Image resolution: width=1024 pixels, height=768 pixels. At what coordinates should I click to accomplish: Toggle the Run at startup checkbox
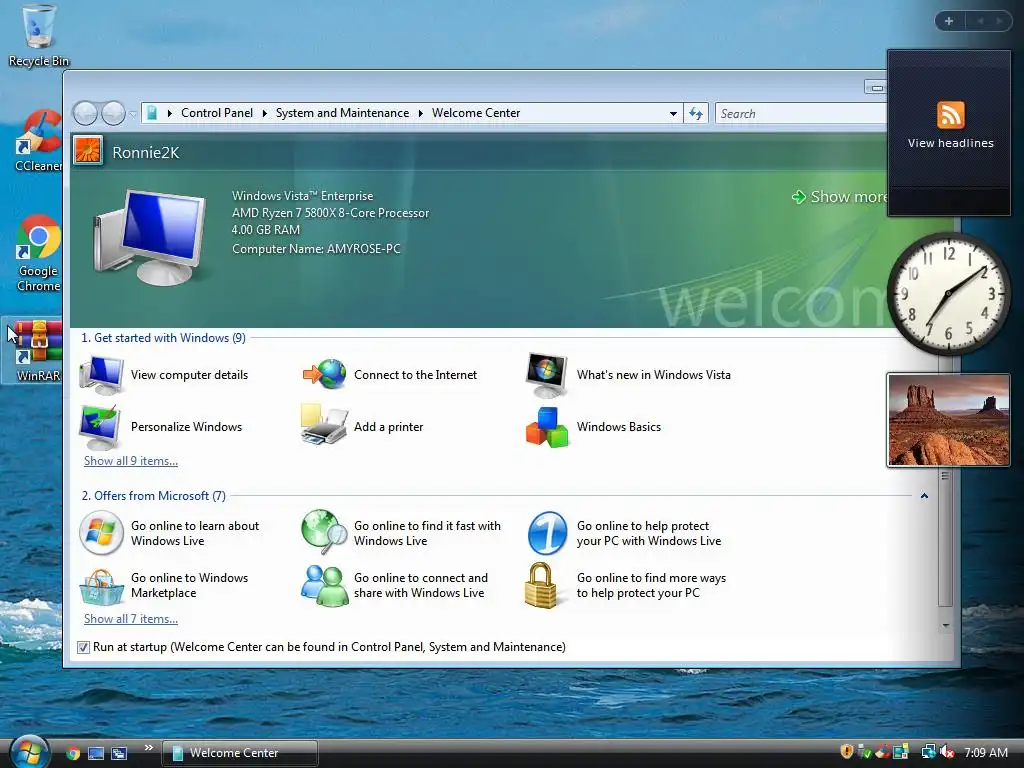click(x=83, y=647)
